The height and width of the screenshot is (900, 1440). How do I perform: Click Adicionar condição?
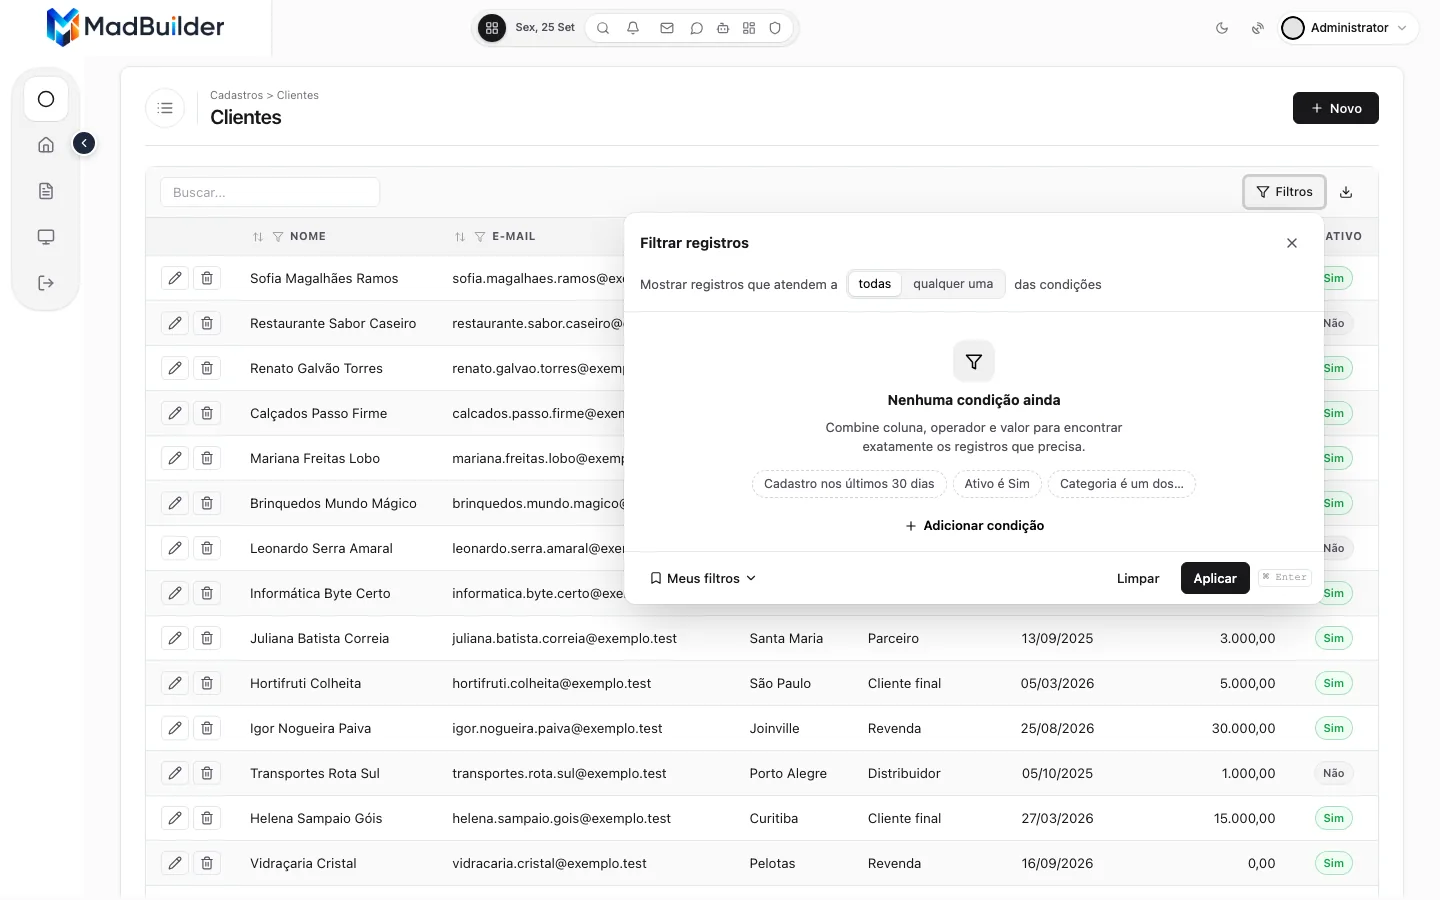(x=974, y=526)
